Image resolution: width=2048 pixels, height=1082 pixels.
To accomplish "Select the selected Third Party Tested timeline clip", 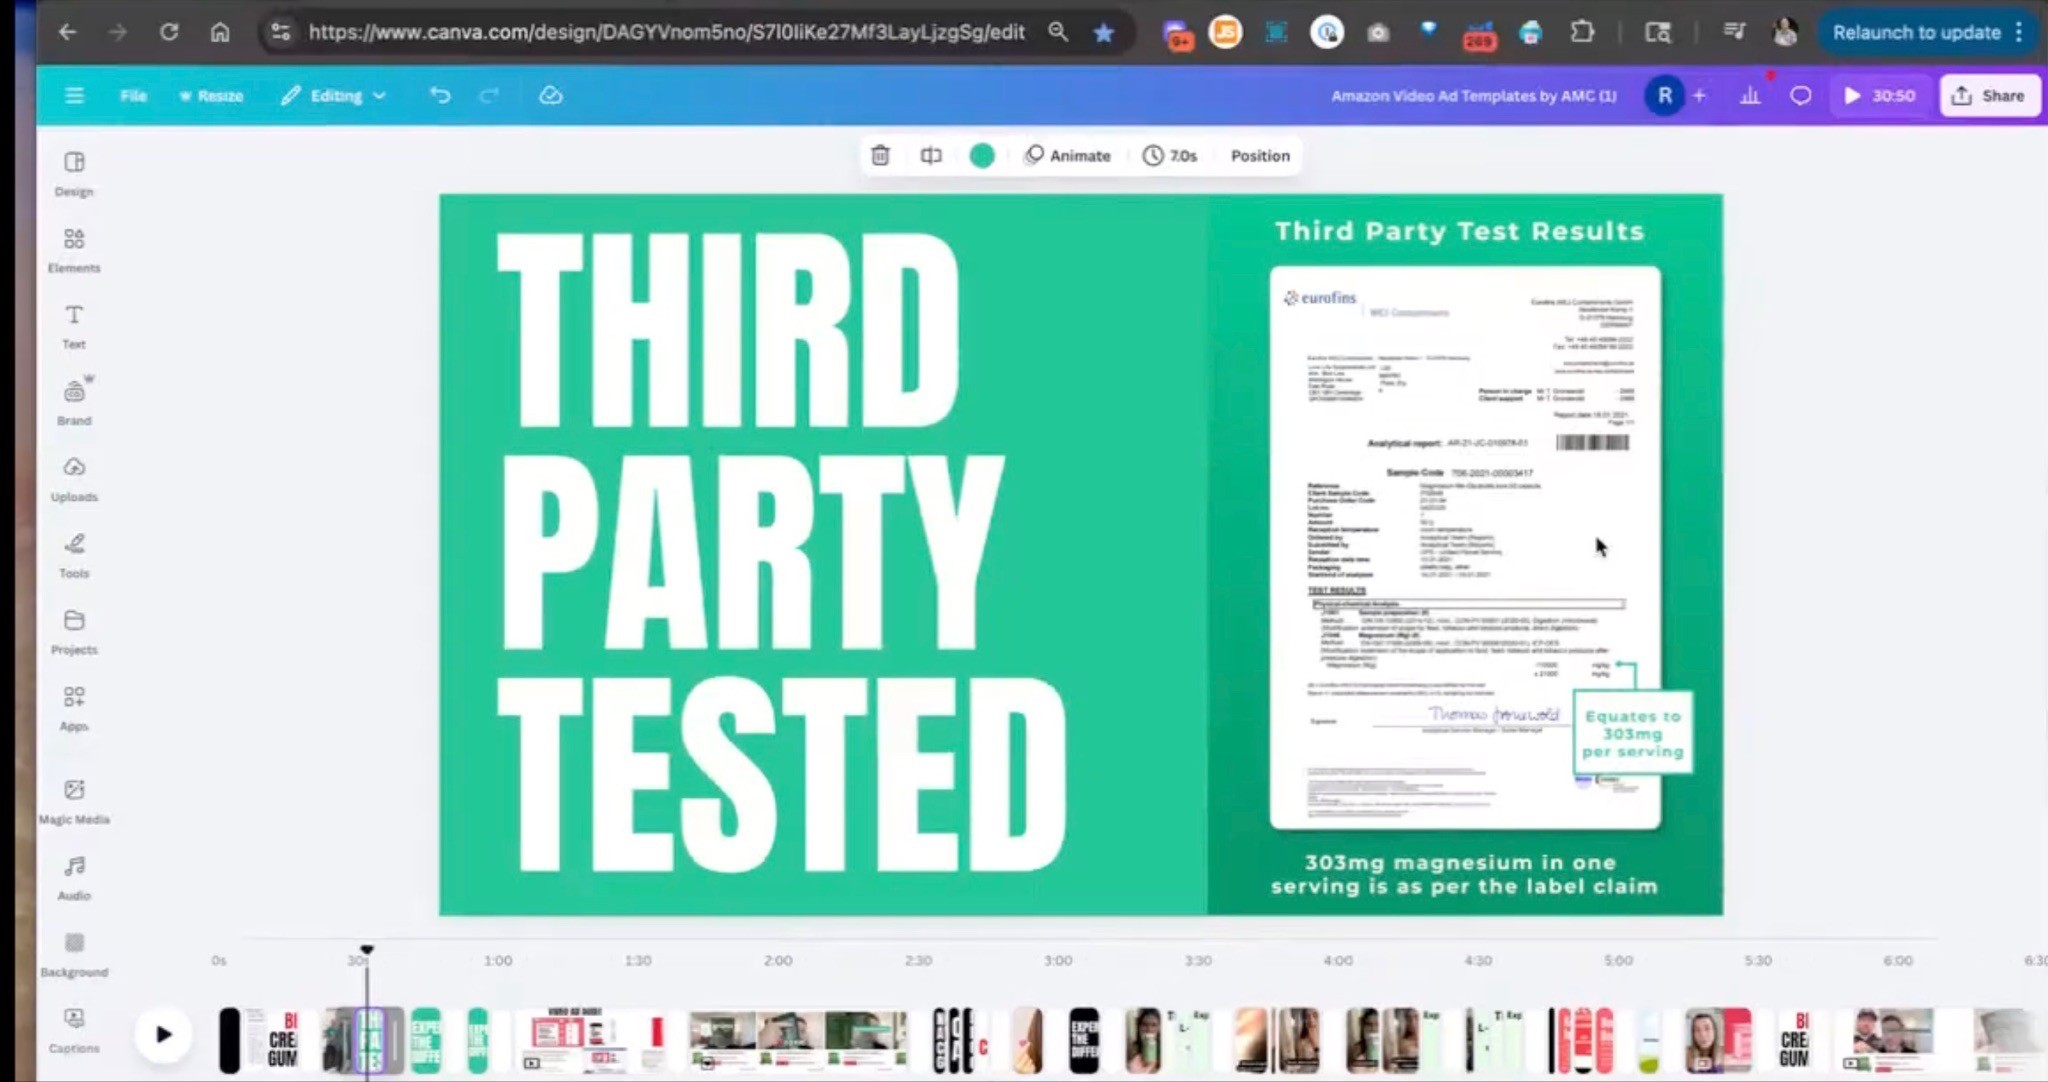I will click(x=371, y=1039).
